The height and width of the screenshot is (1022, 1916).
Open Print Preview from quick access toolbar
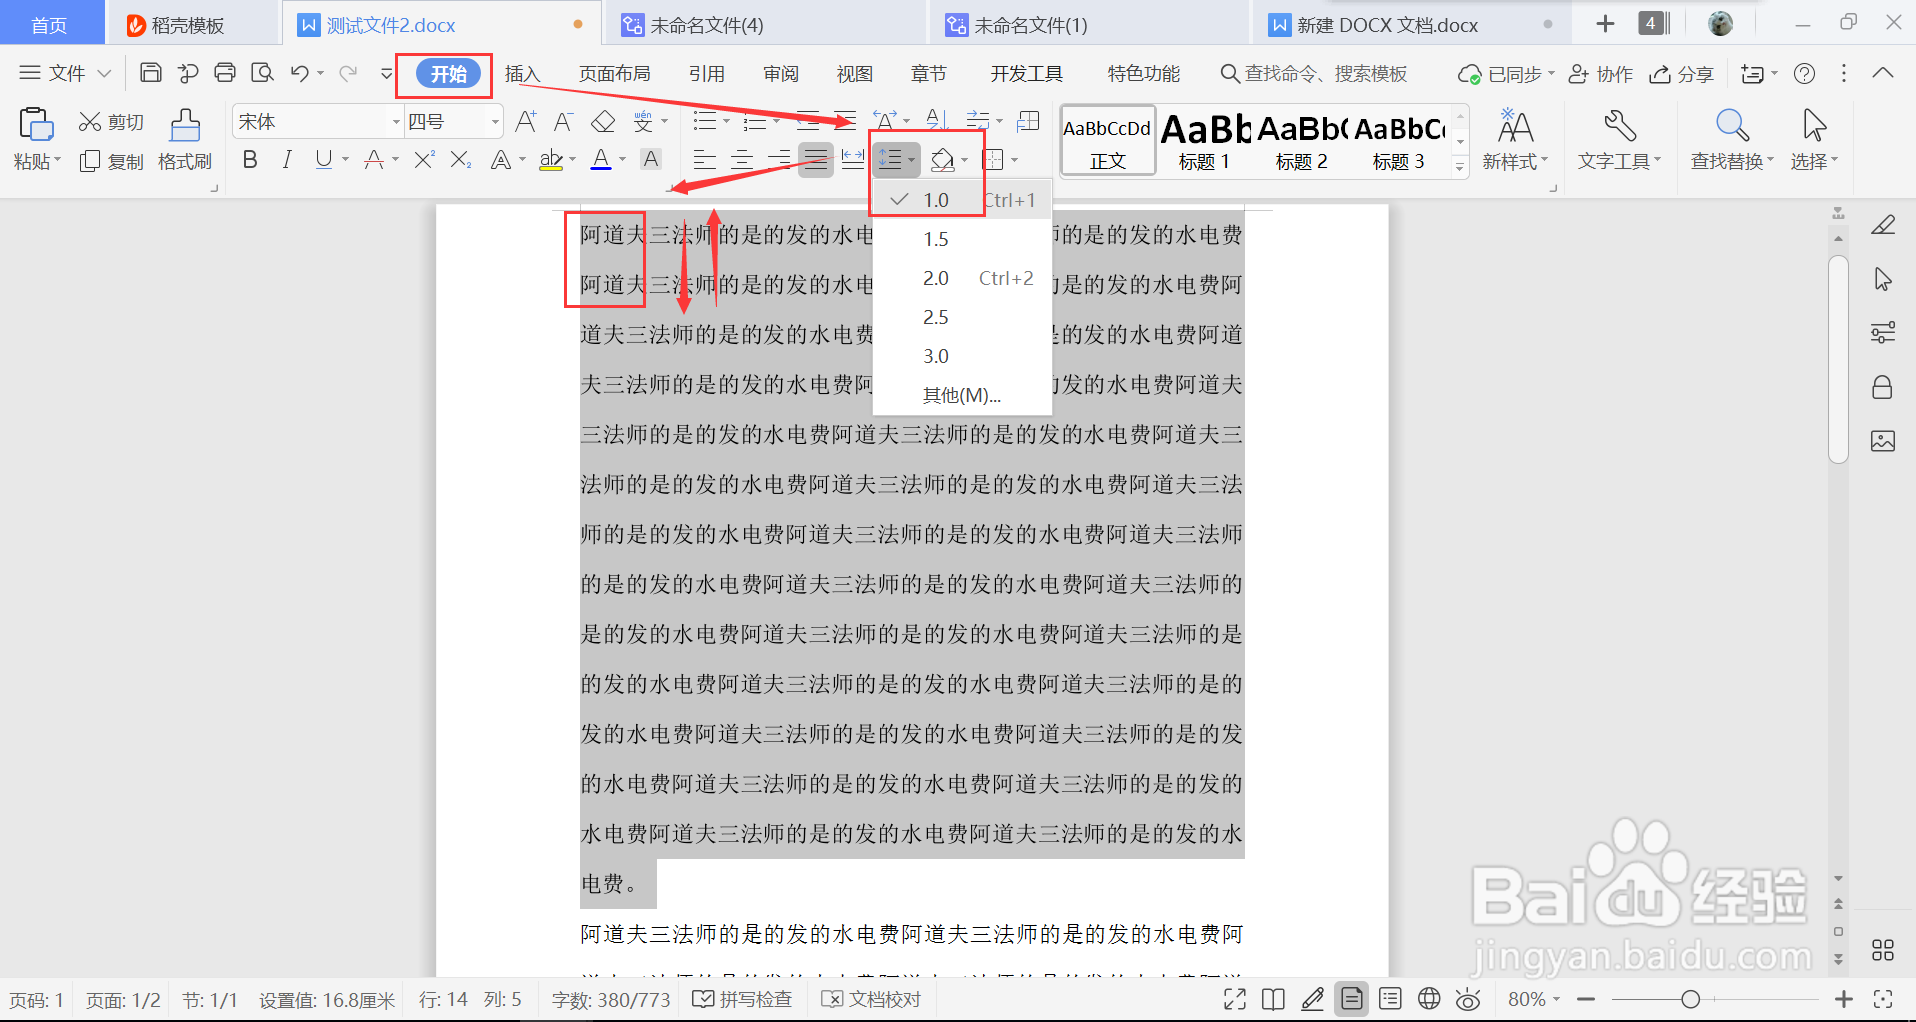click(x=262, y=73)
